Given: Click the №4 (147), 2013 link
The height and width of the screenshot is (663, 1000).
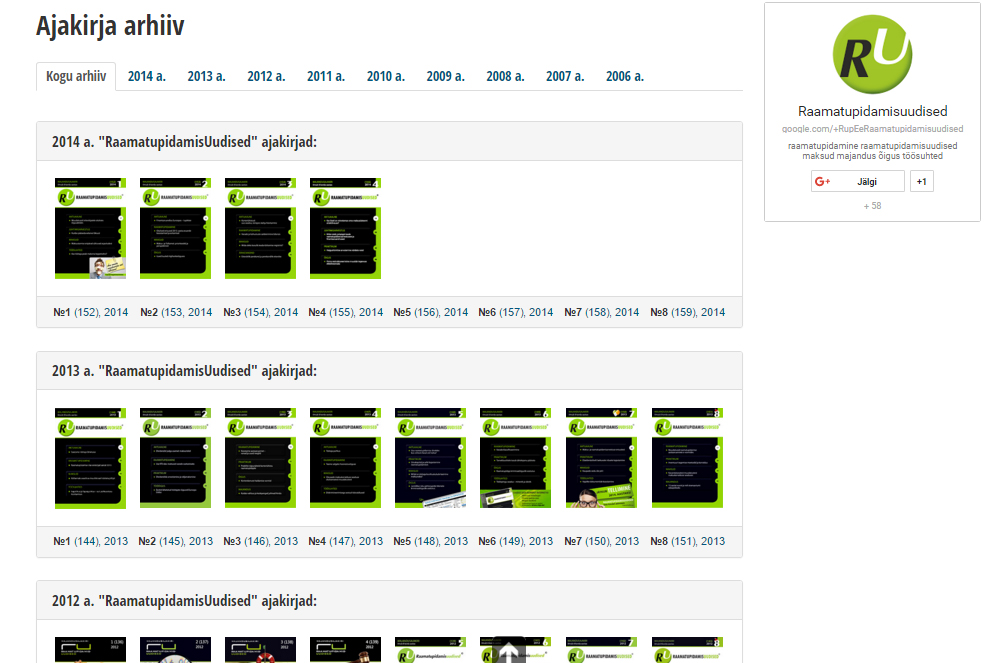Looking at the screenshot, I should (x=346, y=541).
